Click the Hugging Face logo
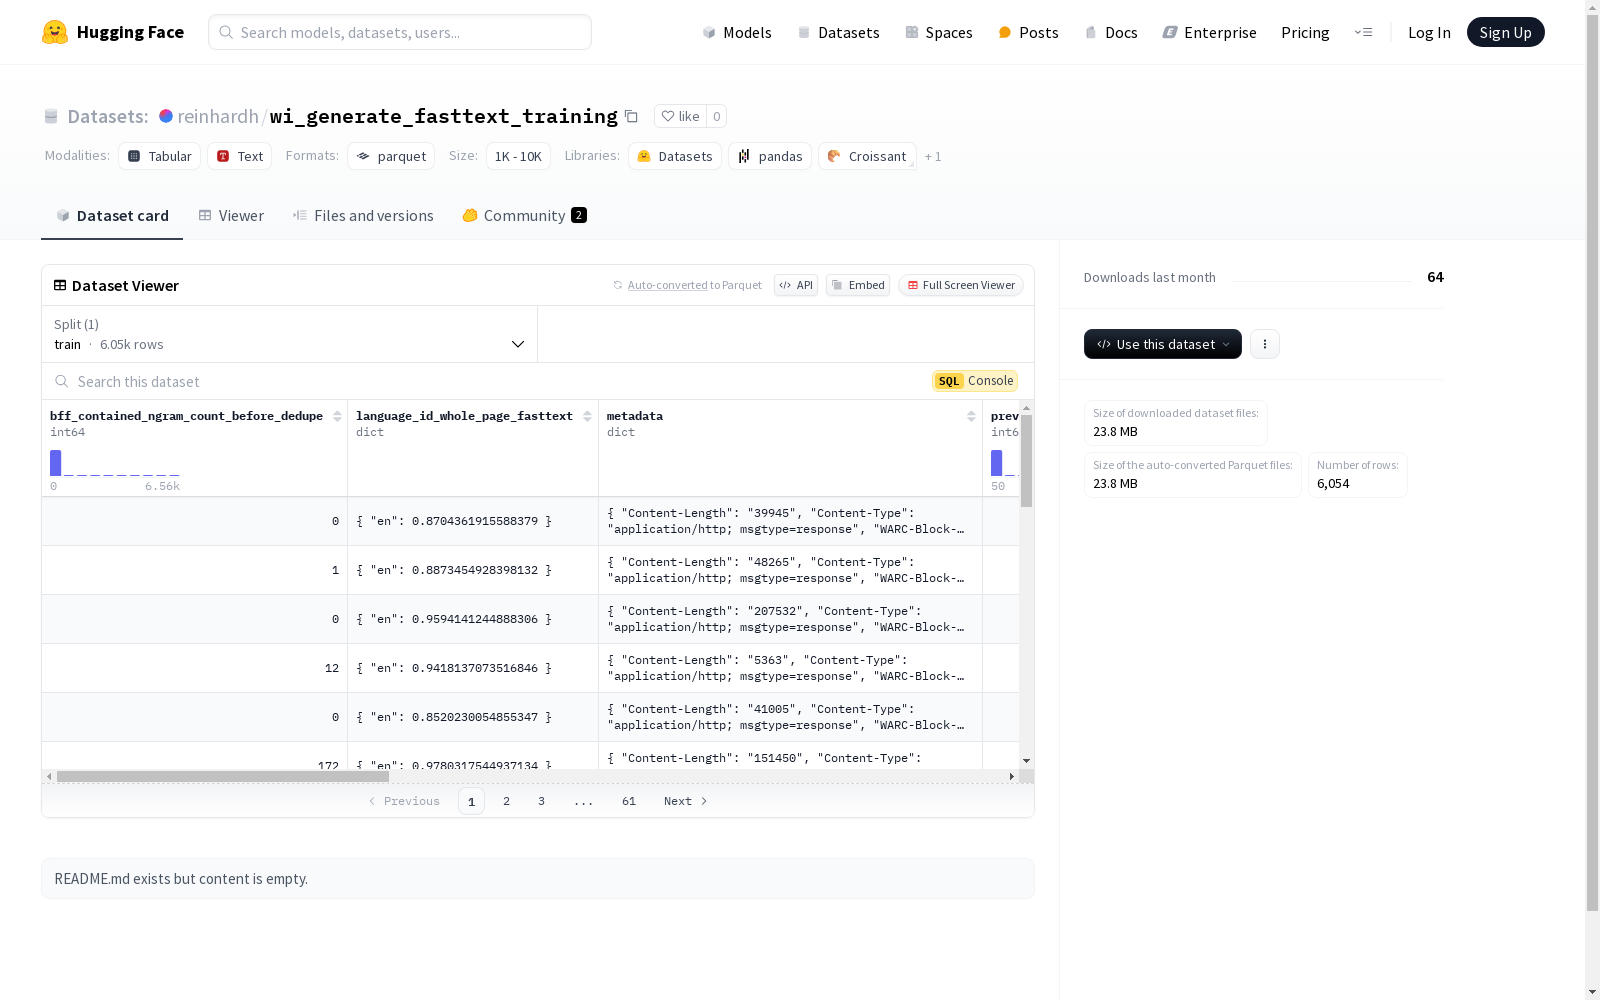 point(113,32)
